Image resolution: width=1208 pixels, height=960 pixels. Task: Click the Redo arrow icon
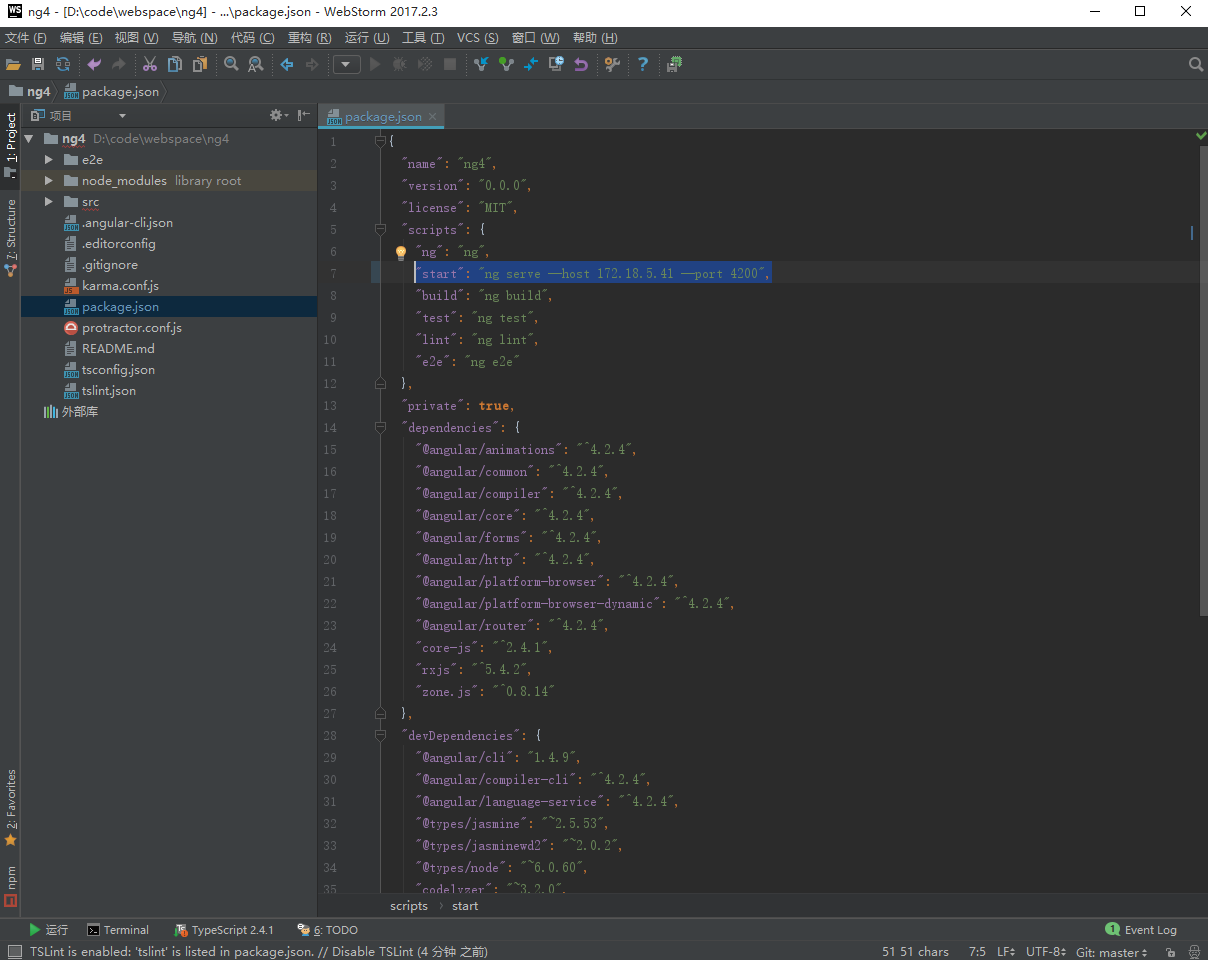pyautogui.click(x=119, y=64)
